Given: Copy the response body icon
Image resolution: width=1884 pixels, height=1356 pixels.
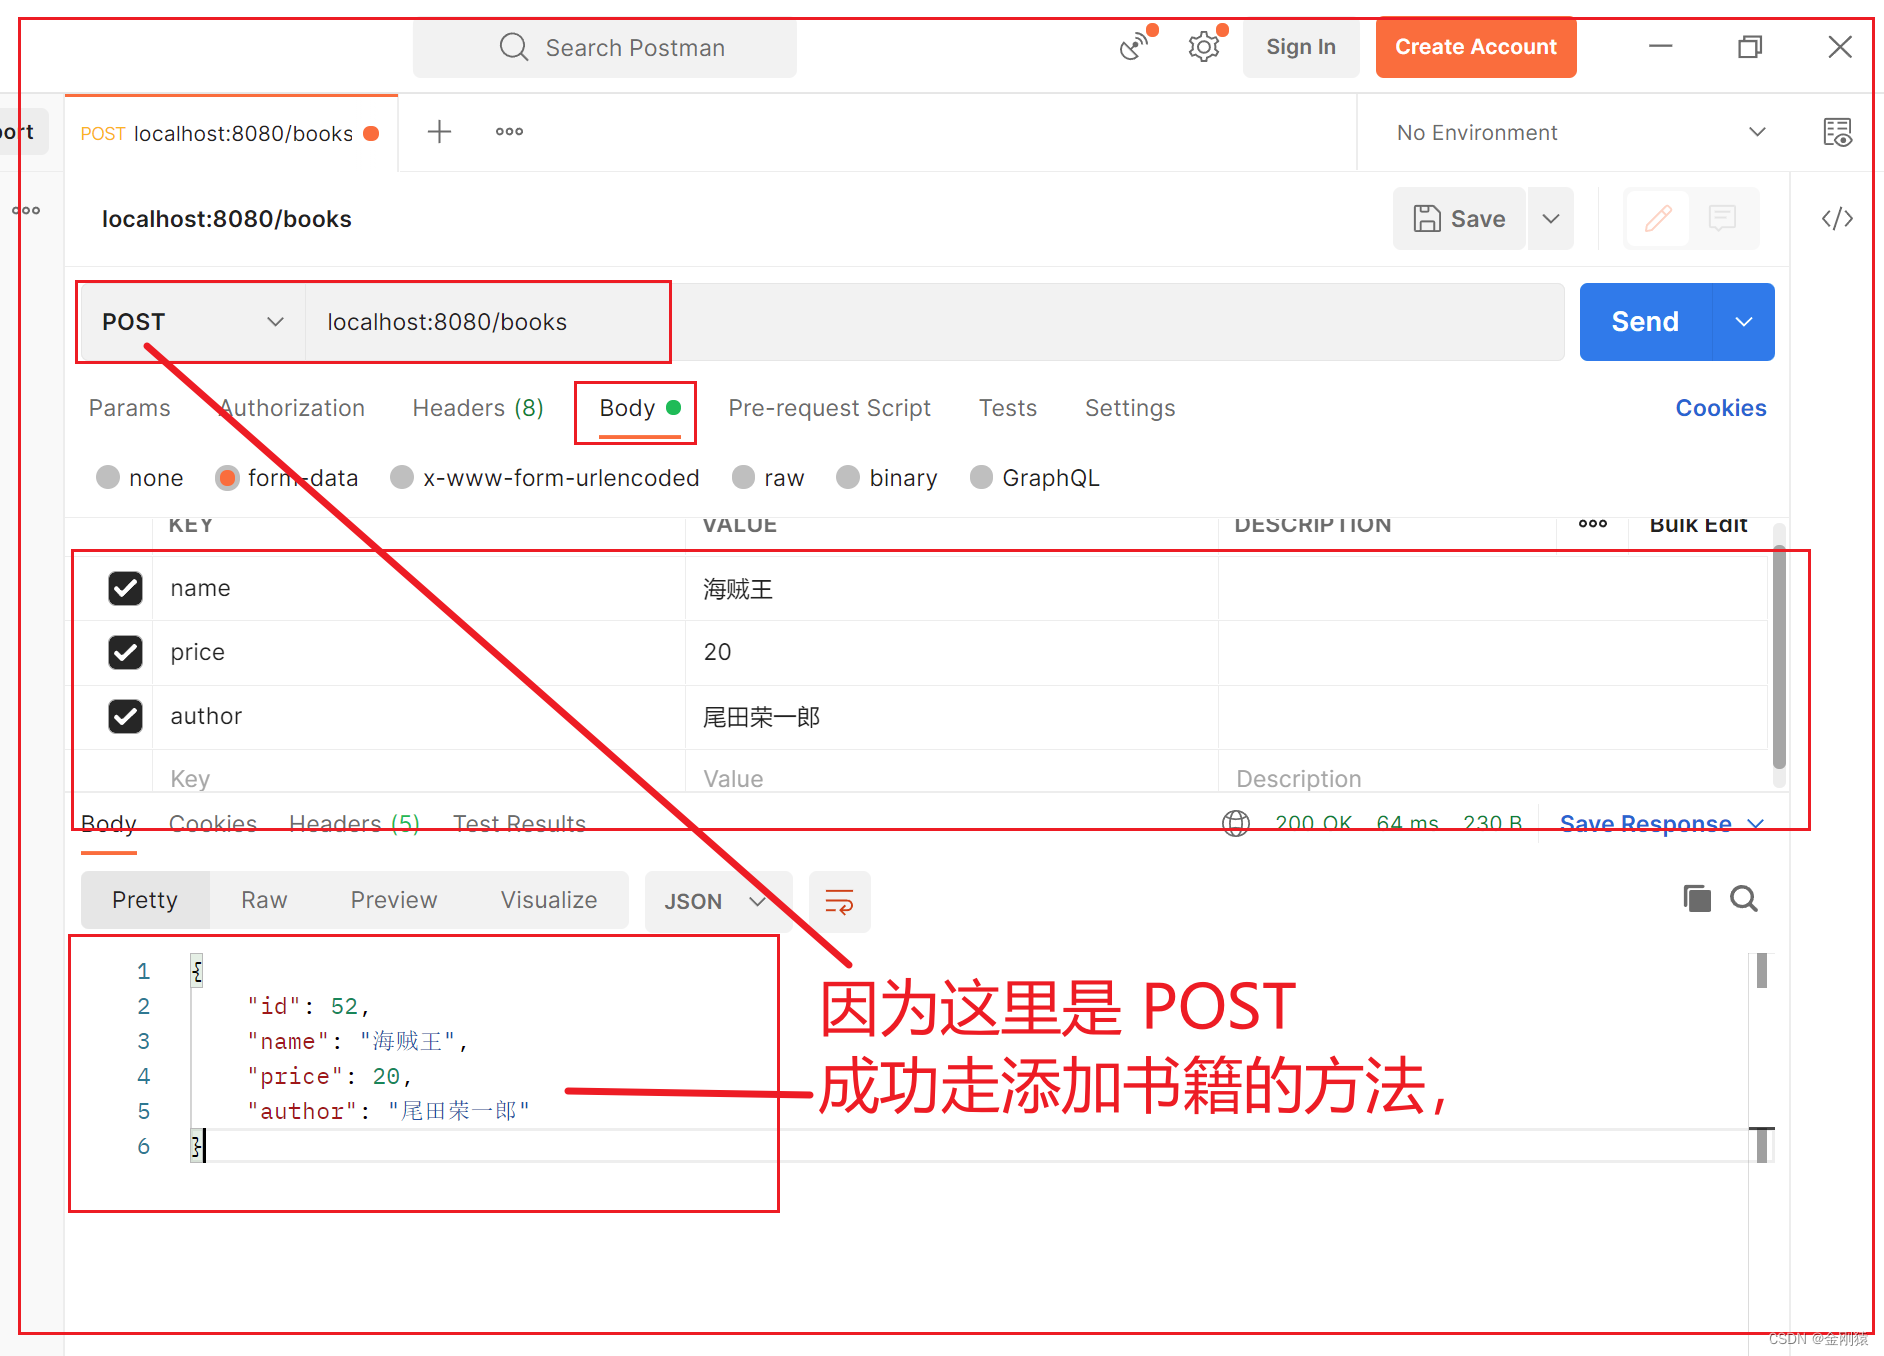Looking at the screenshot, I should tap(1697, 898).
